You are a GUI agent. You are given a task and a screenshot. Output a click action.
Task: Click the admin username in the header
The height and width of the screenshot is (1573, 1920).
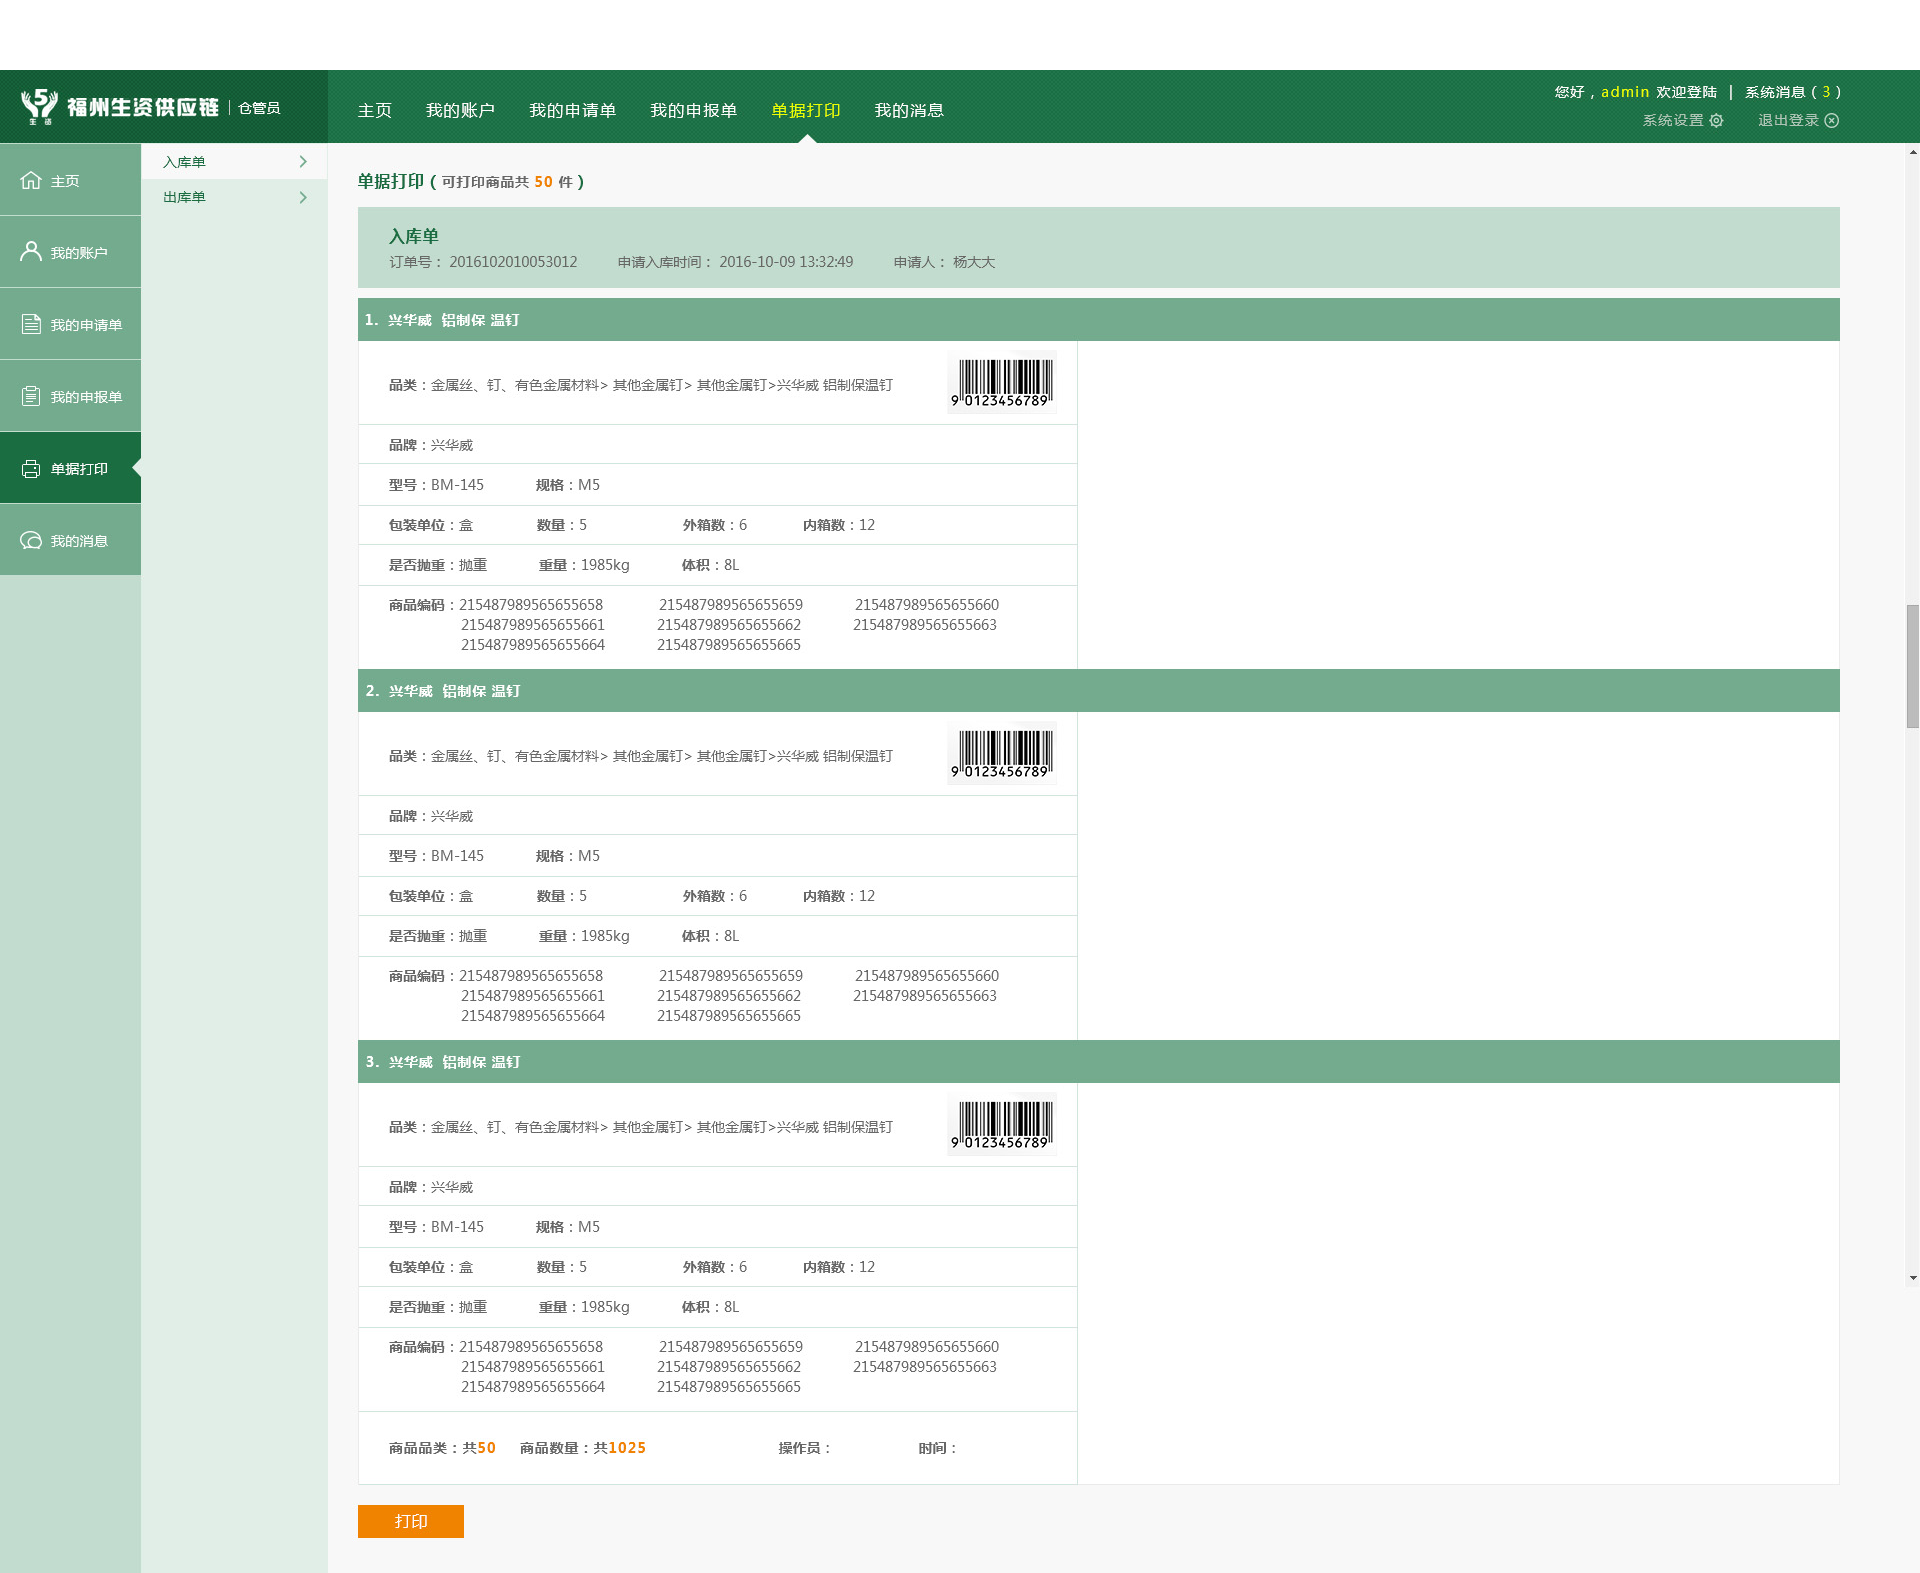1625,92
